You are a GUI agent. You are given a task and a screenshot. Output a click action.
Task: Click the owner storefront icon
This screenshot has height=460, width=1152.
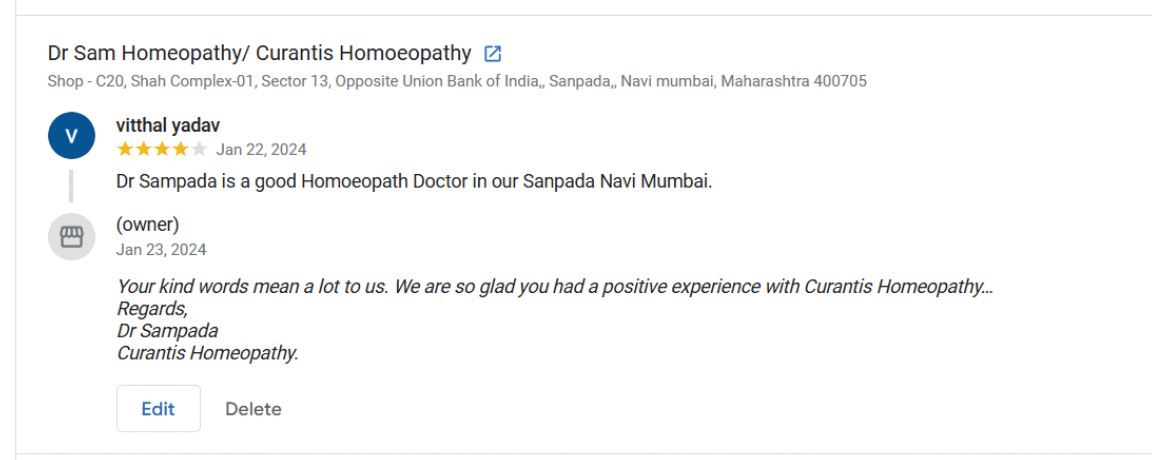coord(71,237)
